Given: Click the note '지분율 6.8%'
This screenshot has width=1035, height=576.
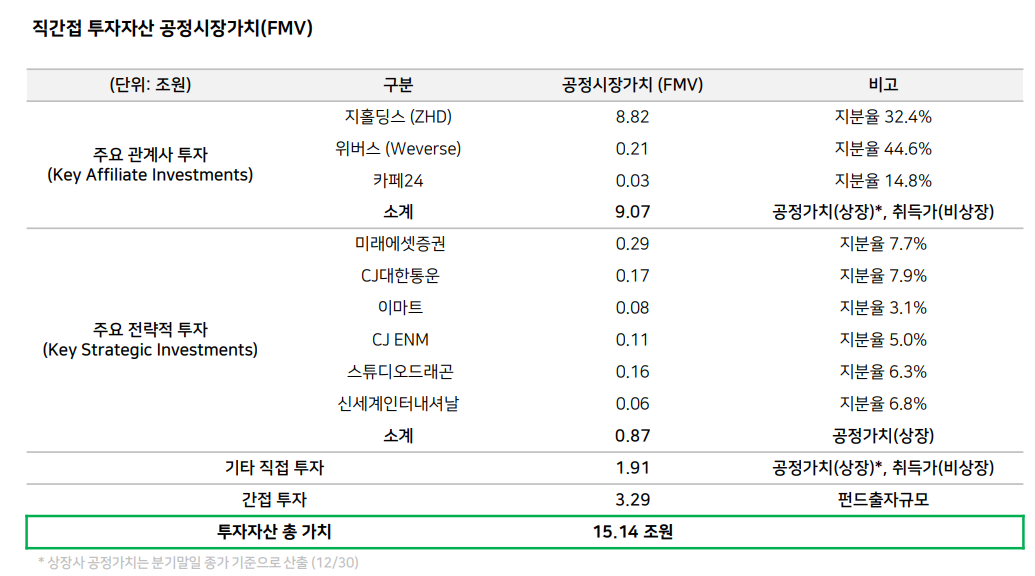Looking at the screenshot, I should (x=883, y=403).
